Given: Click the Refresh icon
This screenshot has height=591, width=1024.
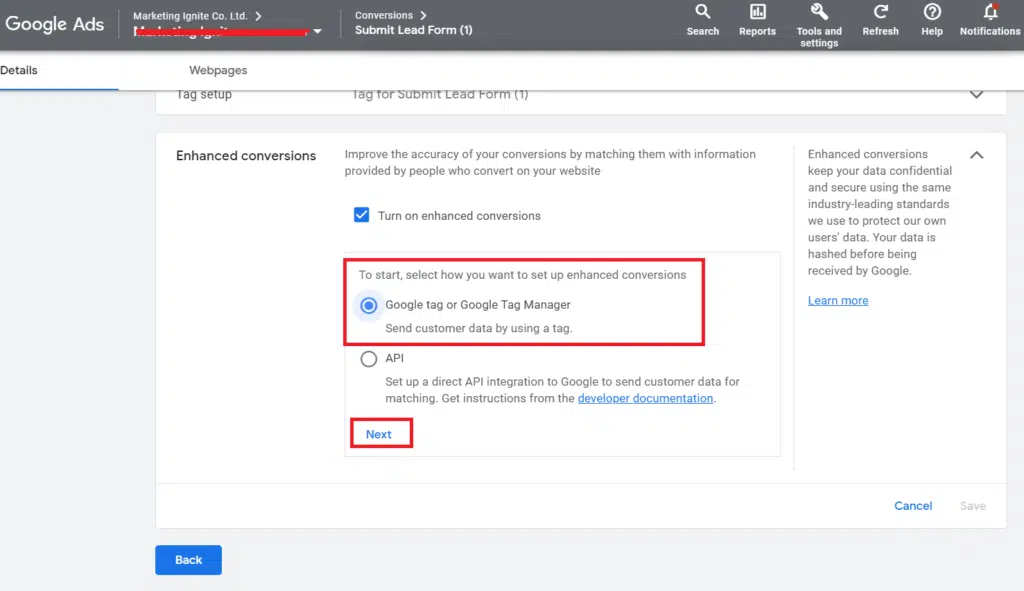Looking at the screenshot, I should [880, 13].
